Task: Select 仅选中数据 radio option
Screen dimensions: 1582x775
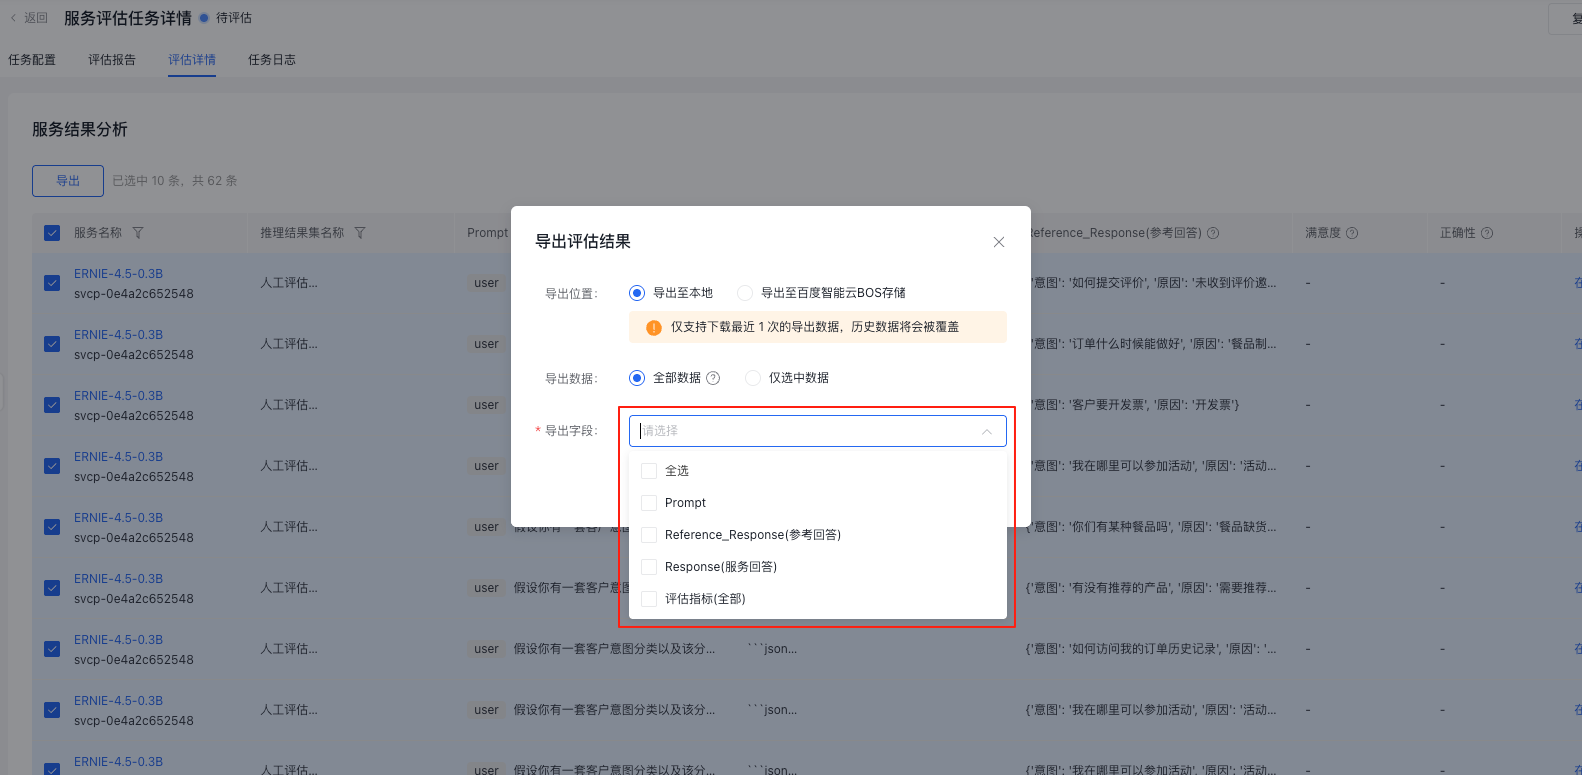Action: tap(752, 378)
